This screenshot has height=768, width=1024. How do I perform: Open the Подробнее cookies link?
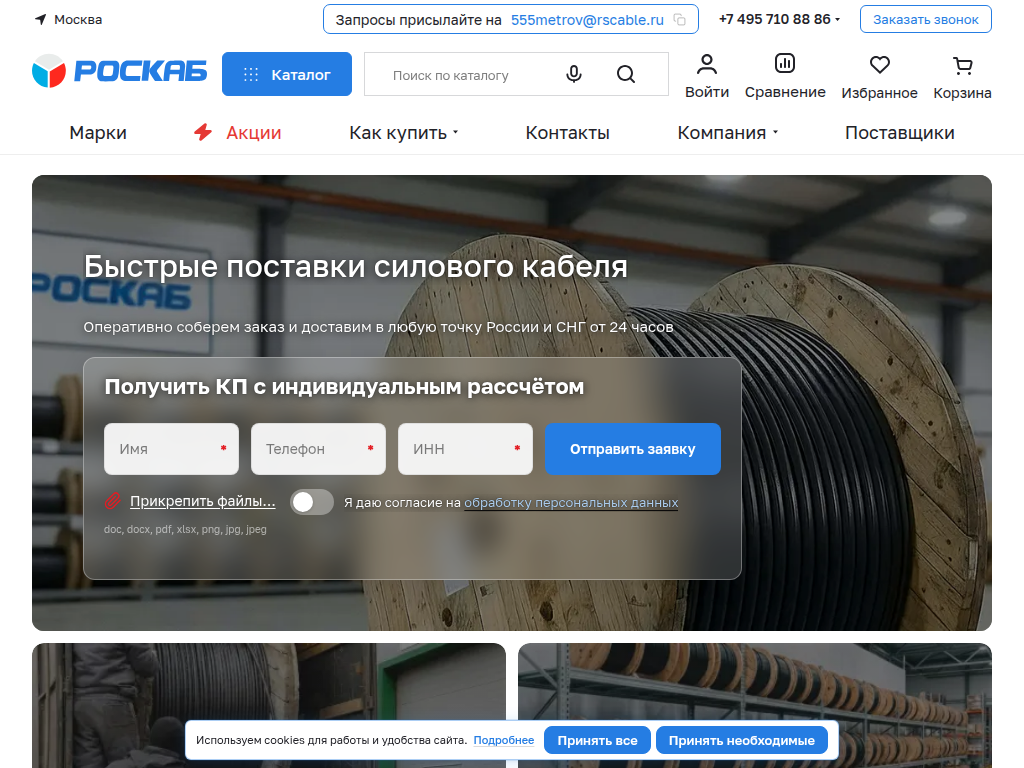tap(504, 740)
